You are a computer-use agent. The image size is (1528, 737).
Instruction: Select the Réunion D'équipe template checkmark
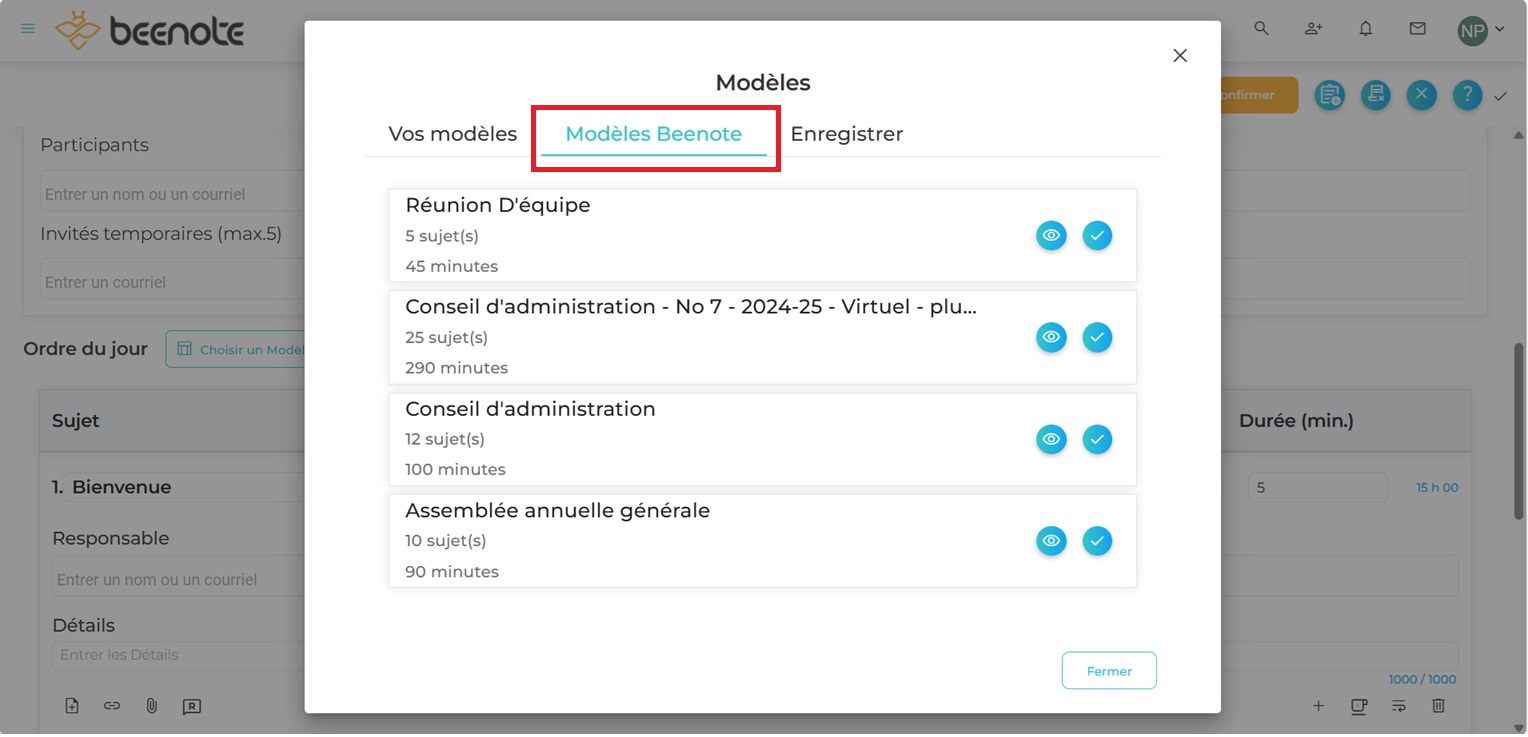[1097, 236]
